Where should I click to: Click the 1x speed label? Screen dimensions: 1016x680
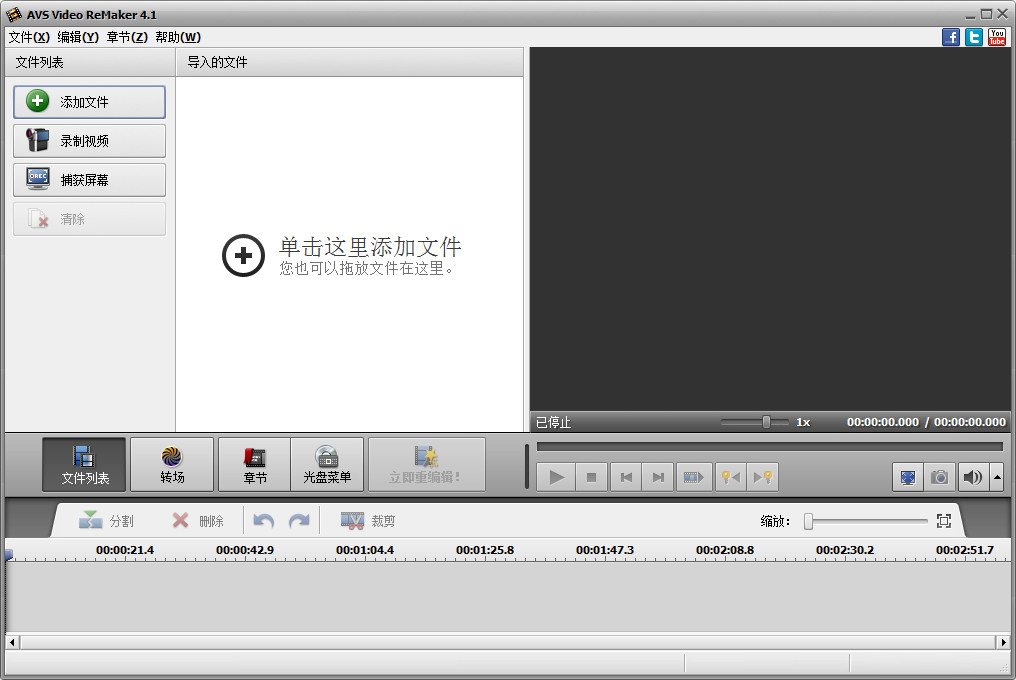click(803, 422)
